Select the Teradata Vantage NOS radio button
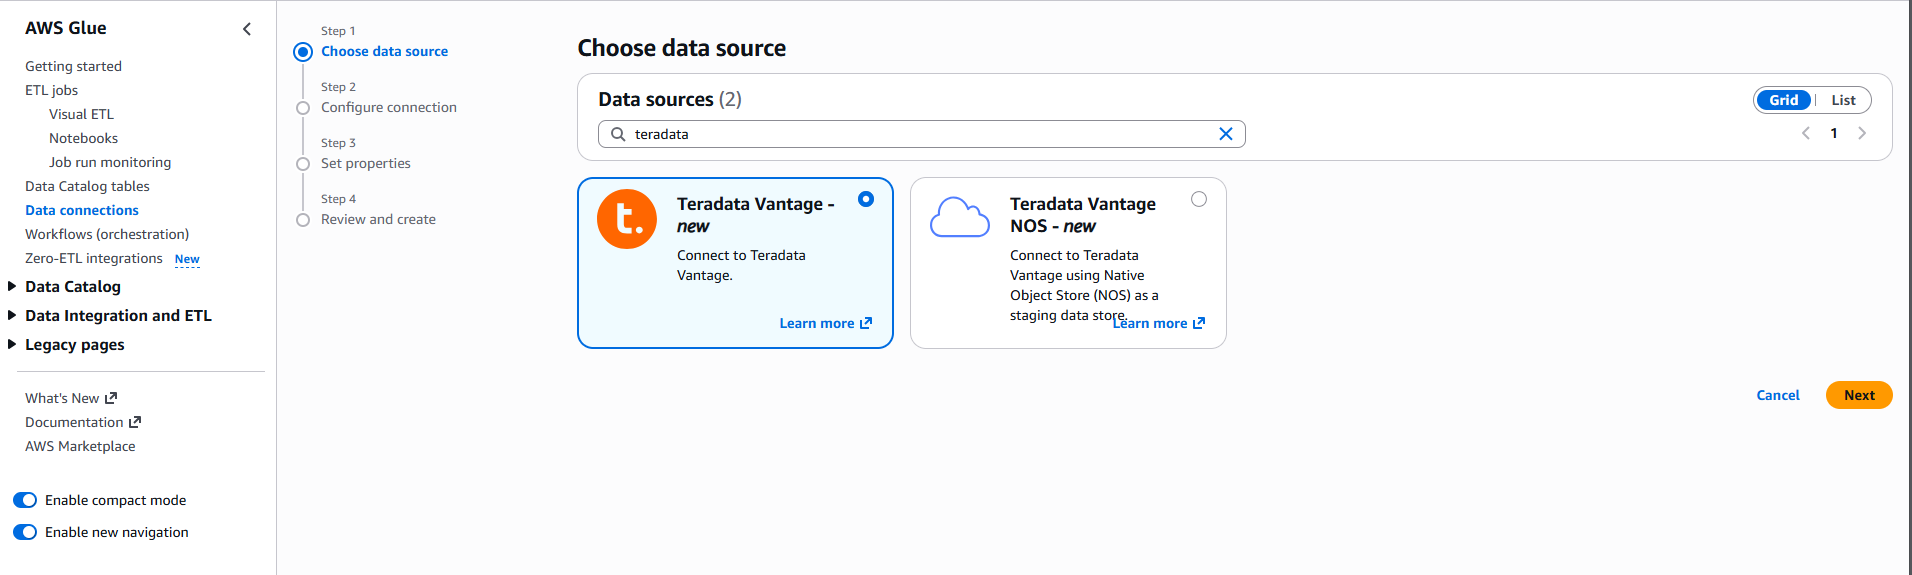Image resolution: width=1912 pixels, height=575 pixels. (x=1199, y=199)
